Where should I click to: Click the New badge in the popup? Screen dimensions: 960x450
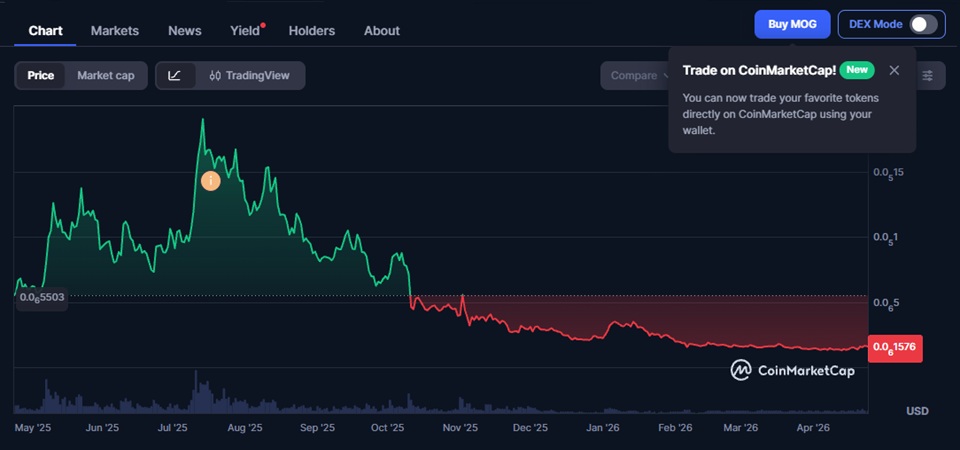point(857,70)
